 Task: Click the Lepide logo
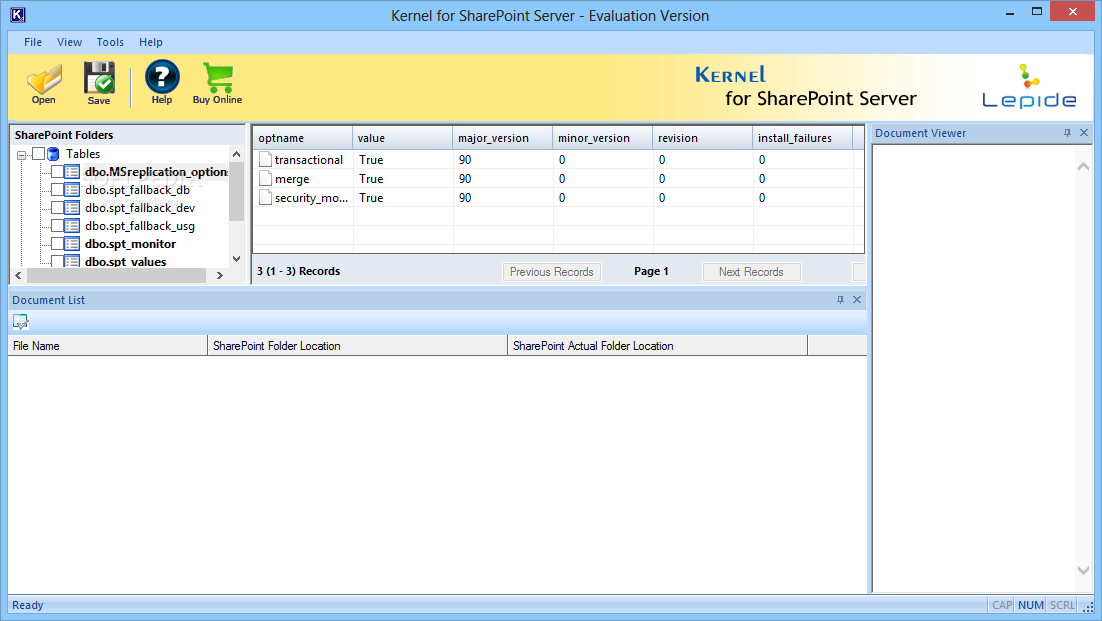[x=1029, y=86]
